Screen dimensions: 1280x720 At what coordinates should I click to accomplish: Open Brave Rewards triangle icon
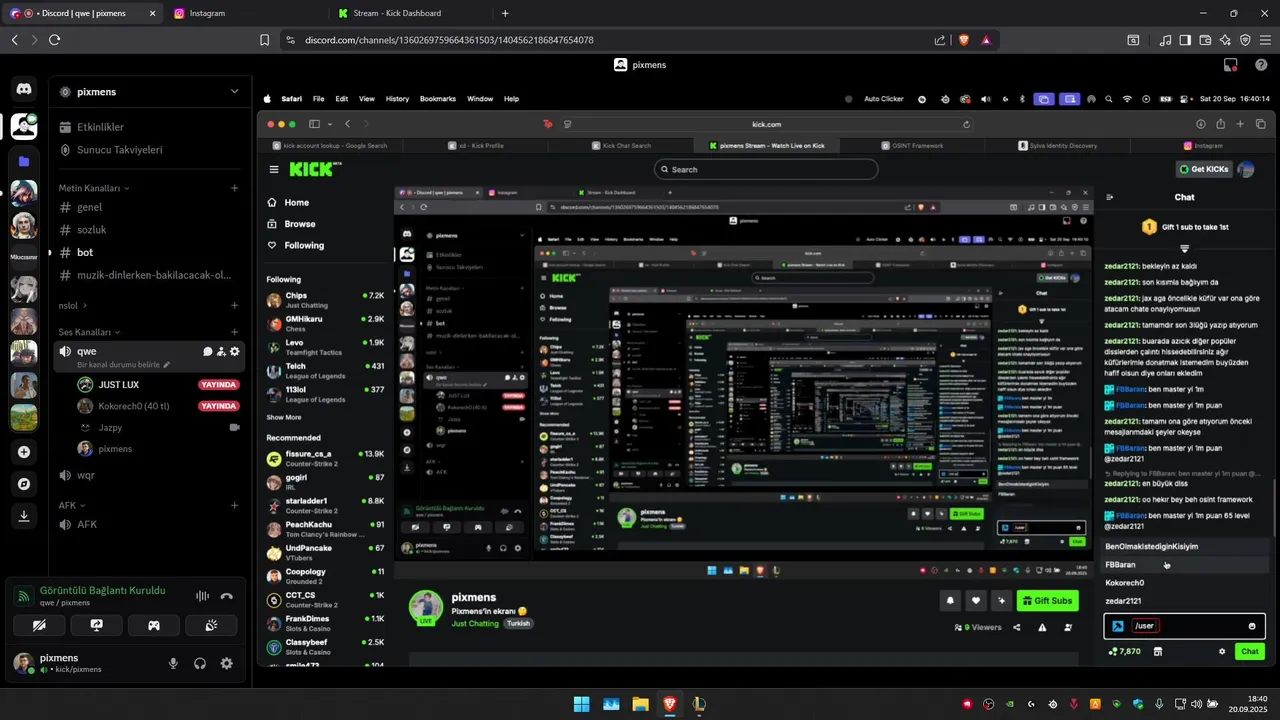tap(986, 40)
